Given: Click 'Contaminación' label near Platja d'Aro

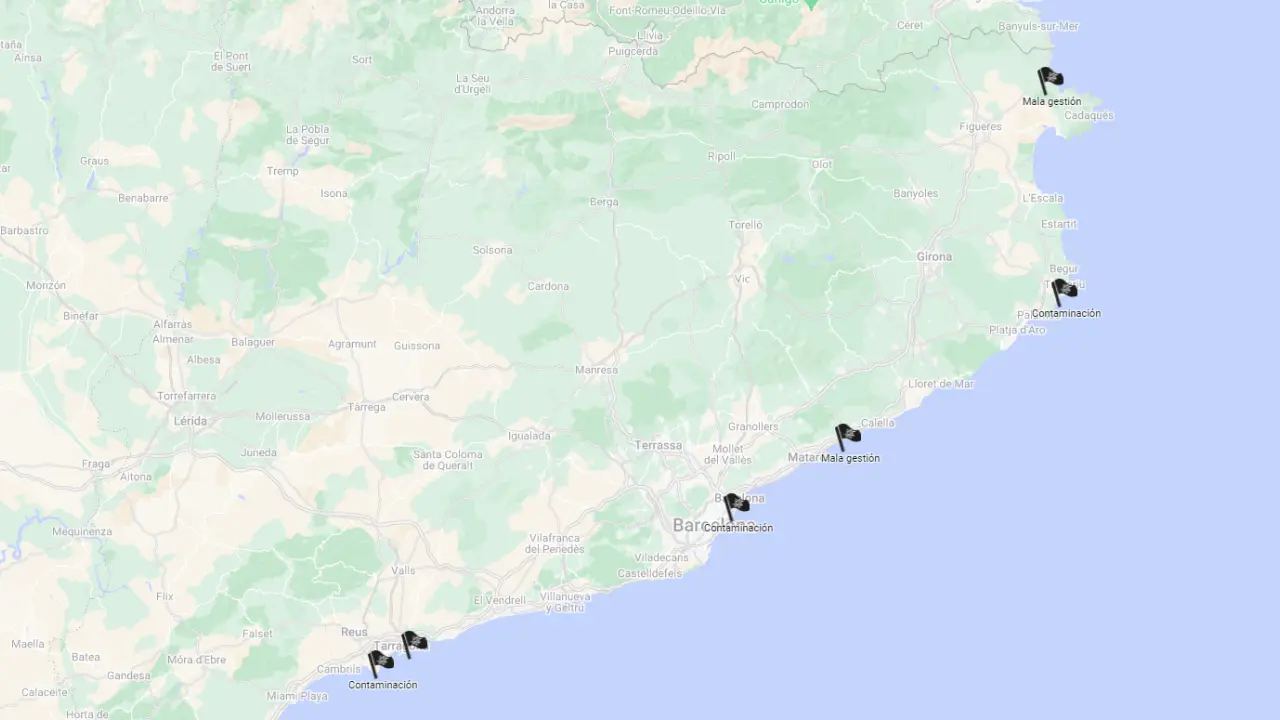Looking at the screenshot, I should (x=1066, y=313).
